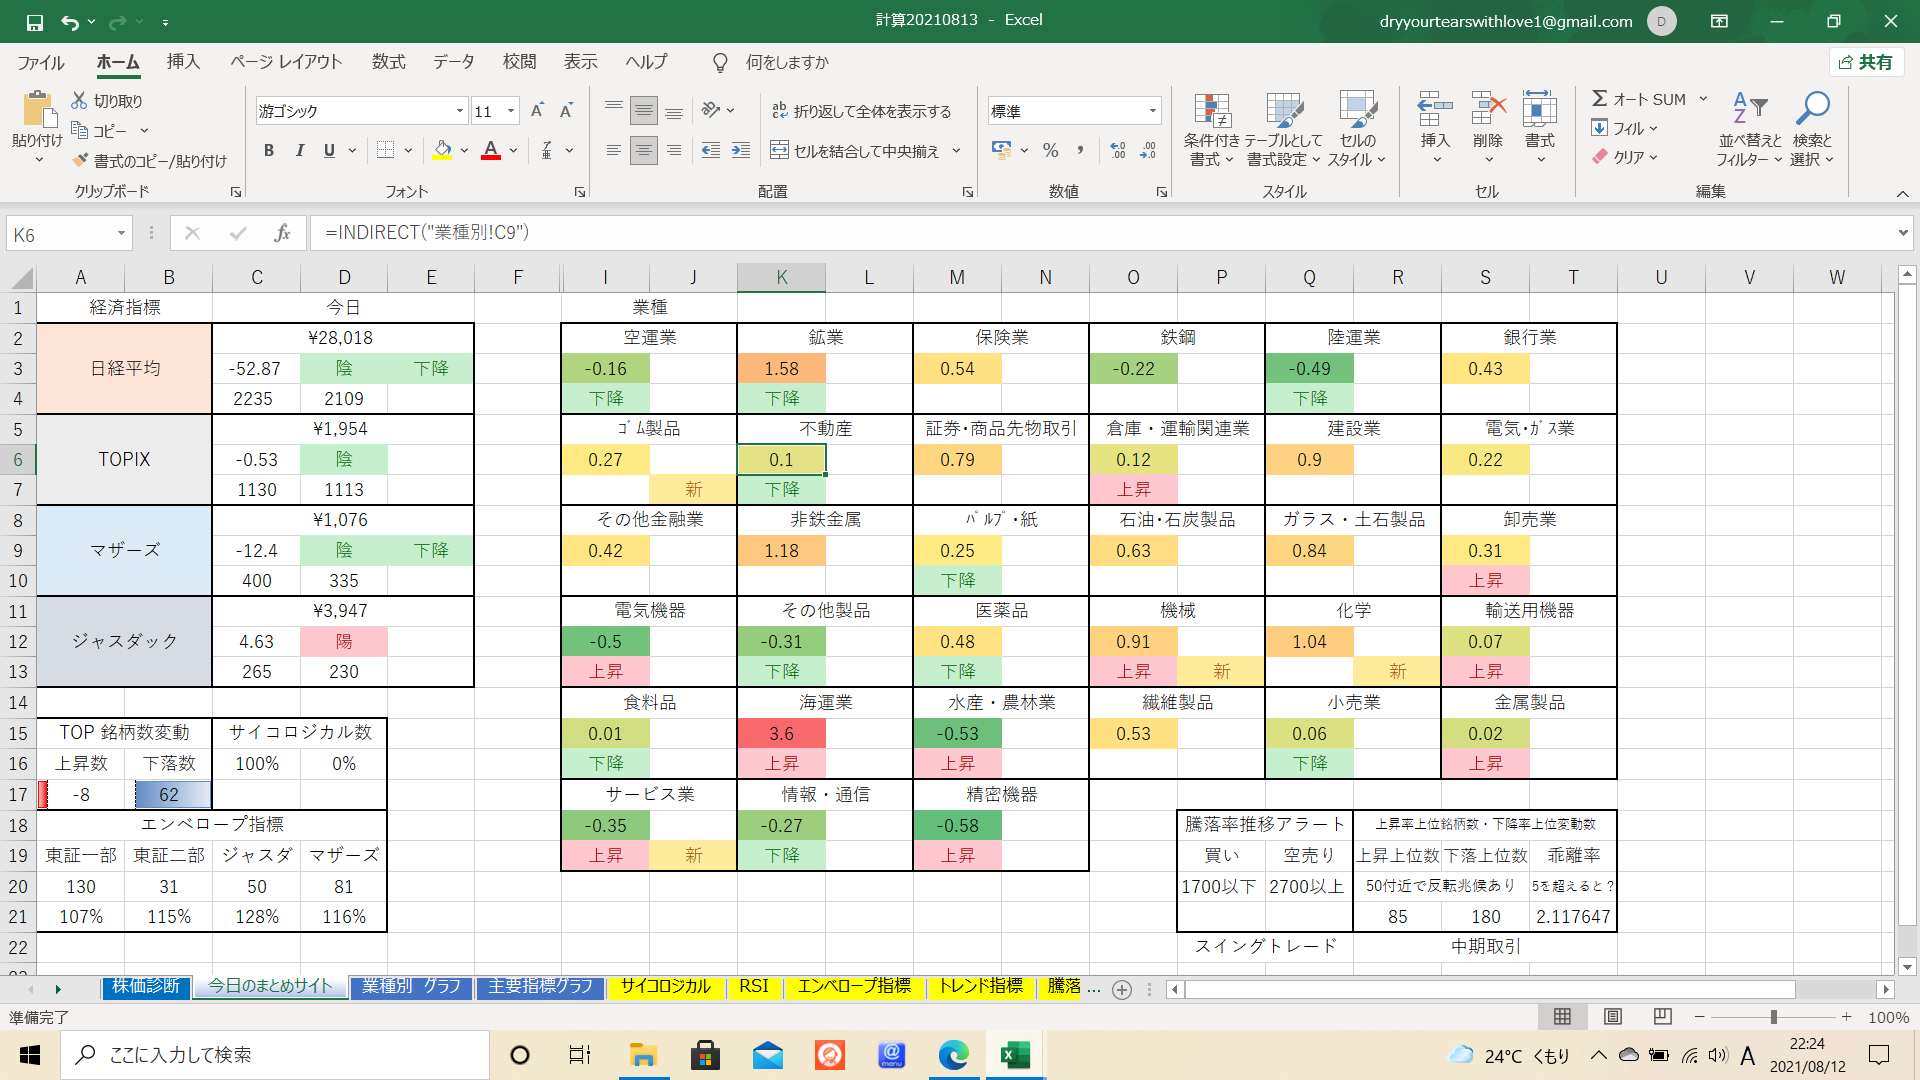Switch to the サイコロジカル sheet tab

pos(665,987)
